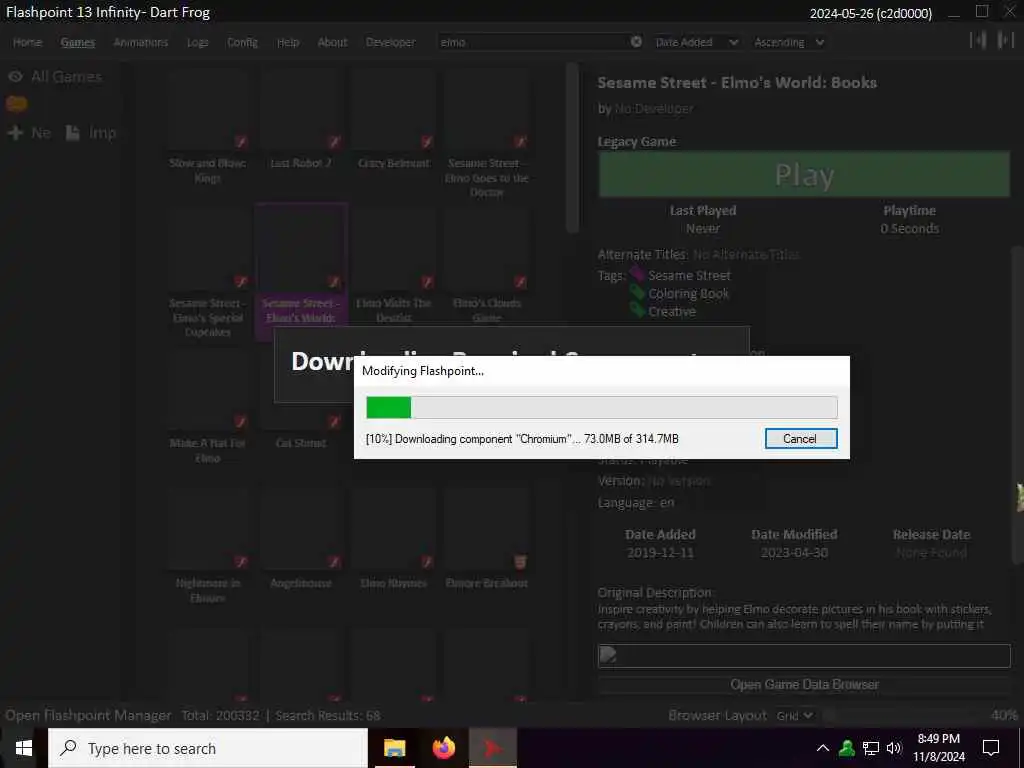Click HTML5 platform icon on Elmore Breakout
This screenshot has height=768, width=1024.
[x=520, y=562]
